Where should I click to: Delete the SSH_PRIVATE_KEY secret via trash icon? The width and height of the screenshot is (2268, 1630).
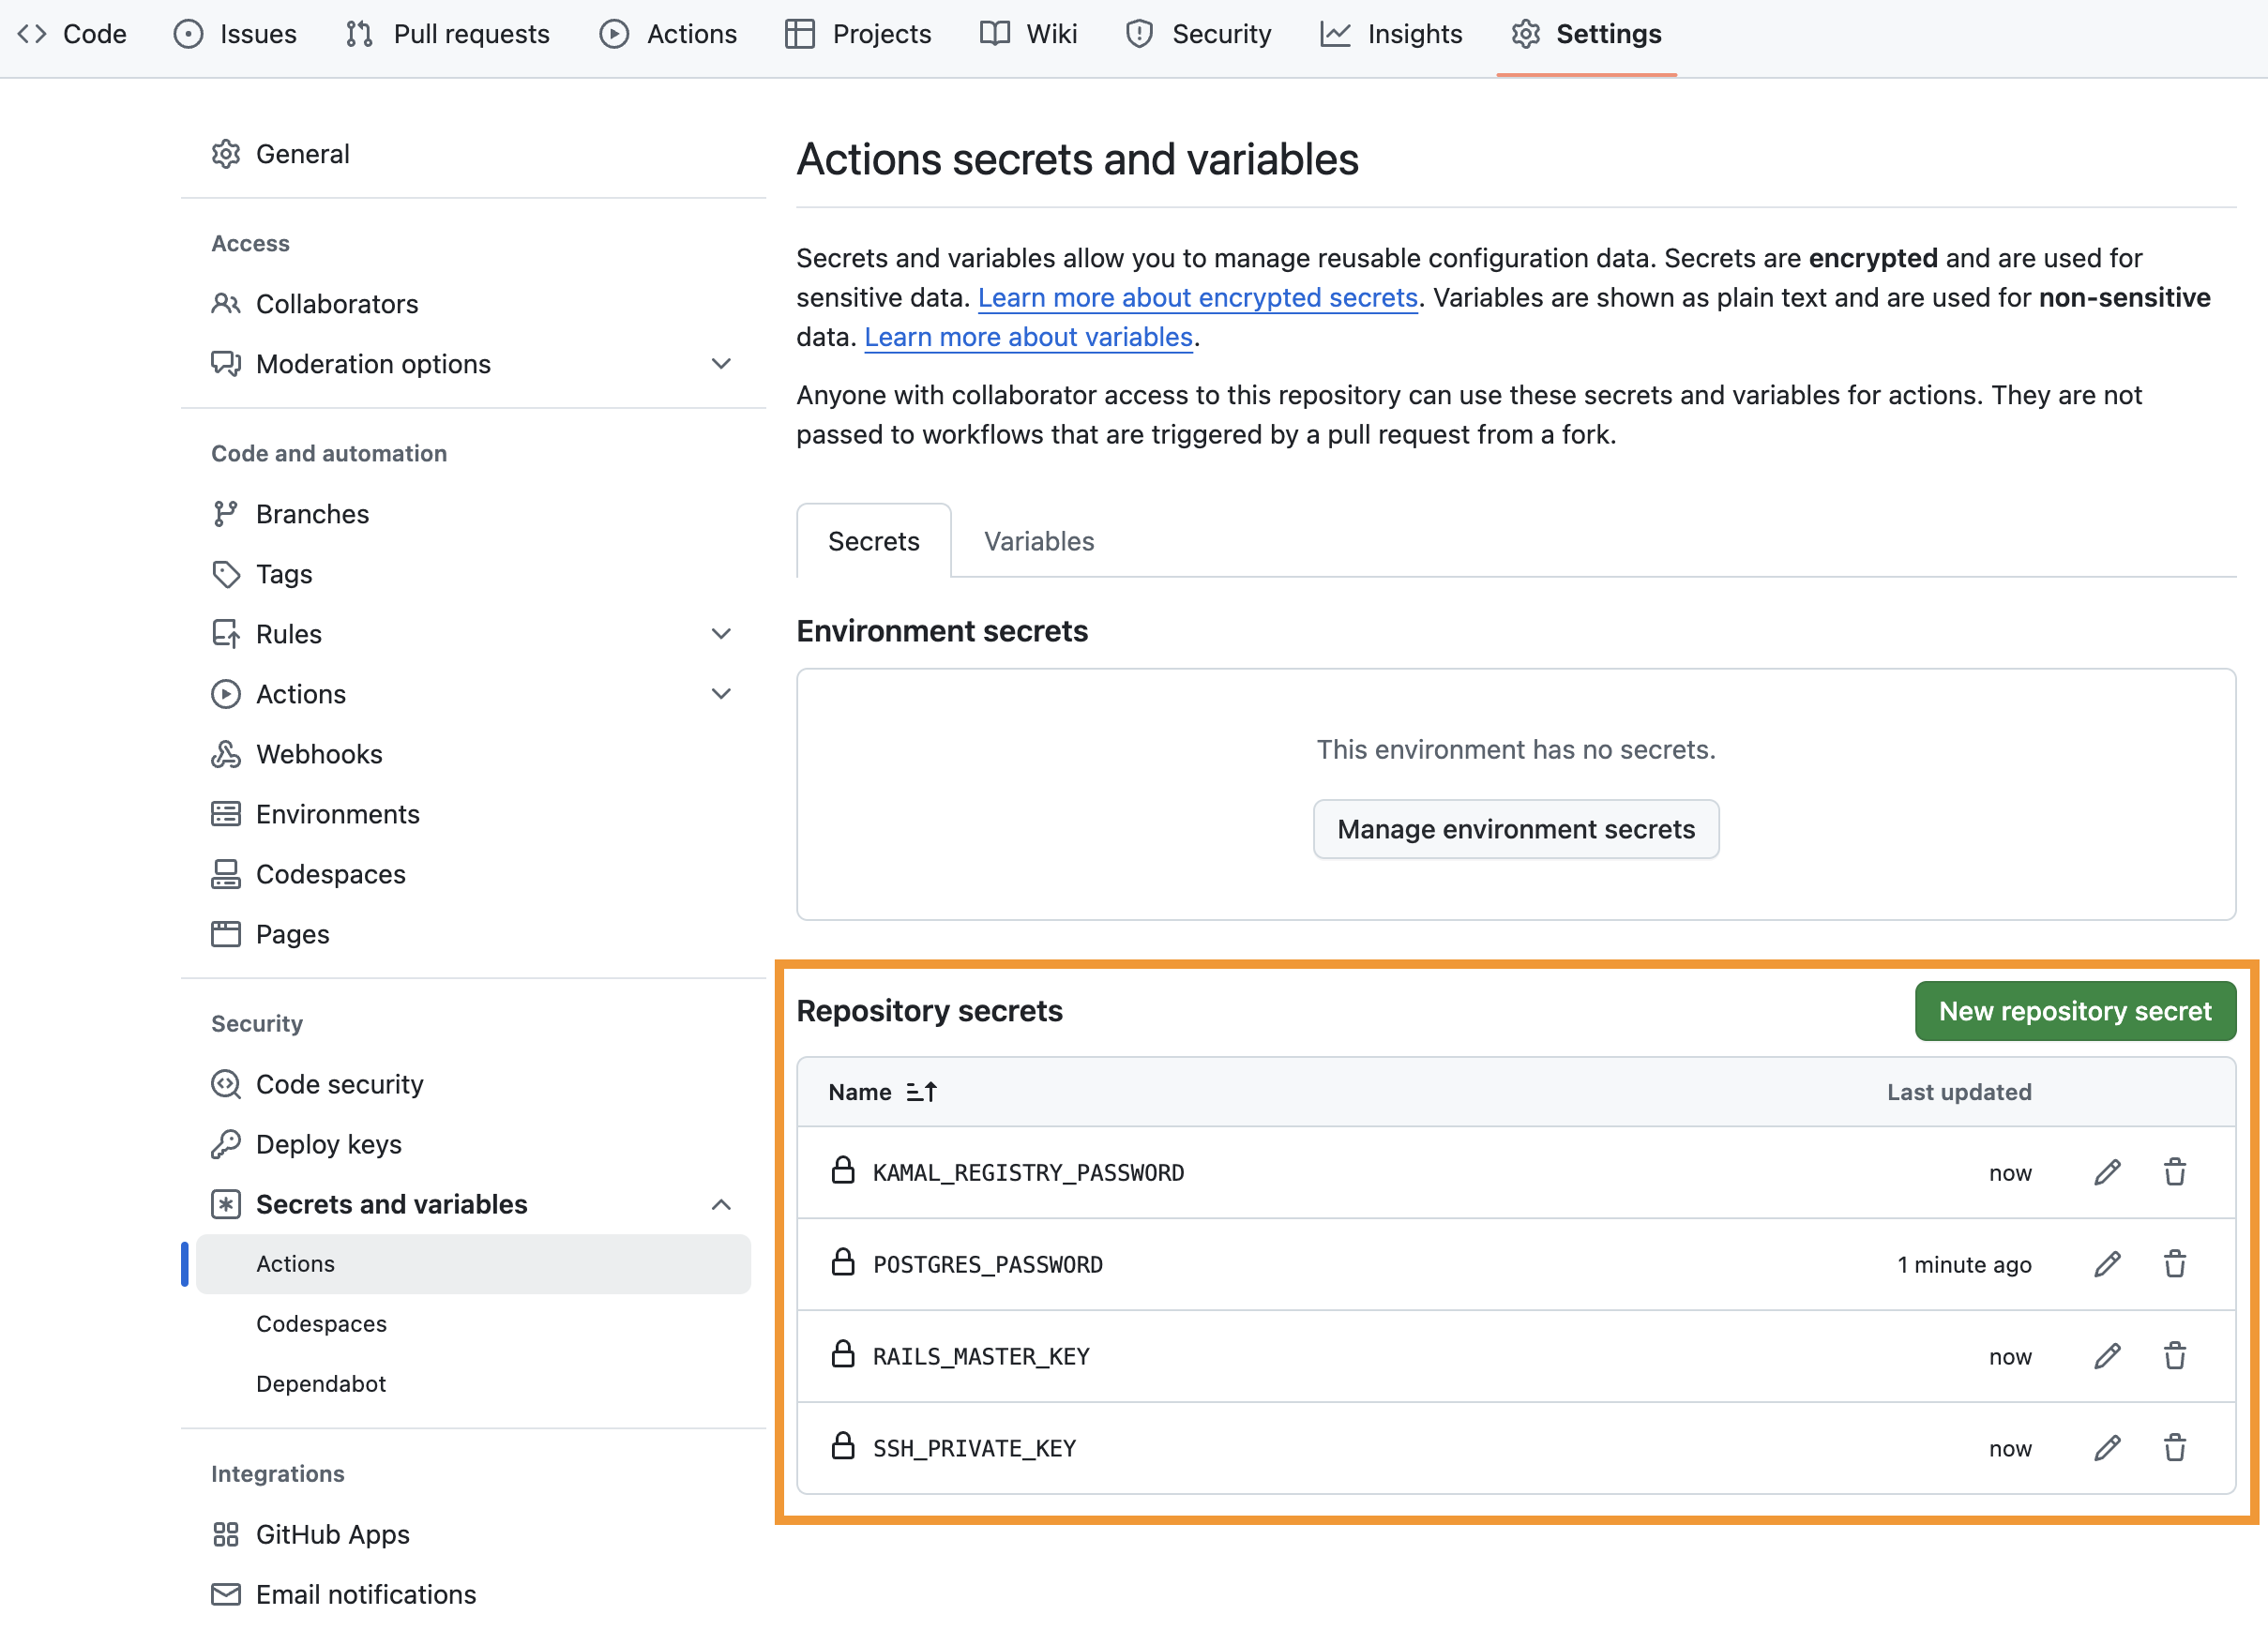coord(2175,1448)
